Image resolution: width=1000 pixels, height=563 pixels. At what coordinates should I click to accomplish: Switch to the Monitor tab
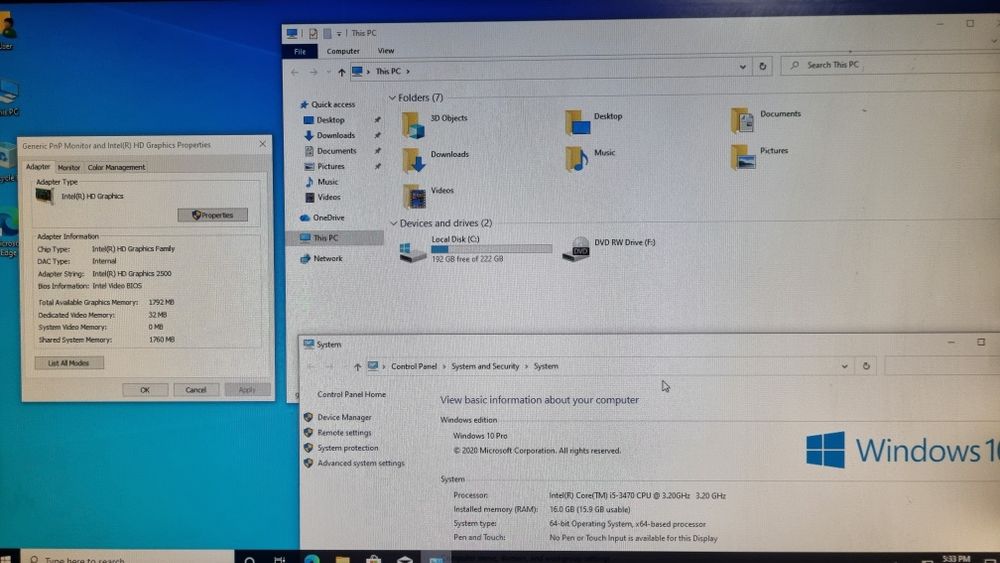coord(69,167)
